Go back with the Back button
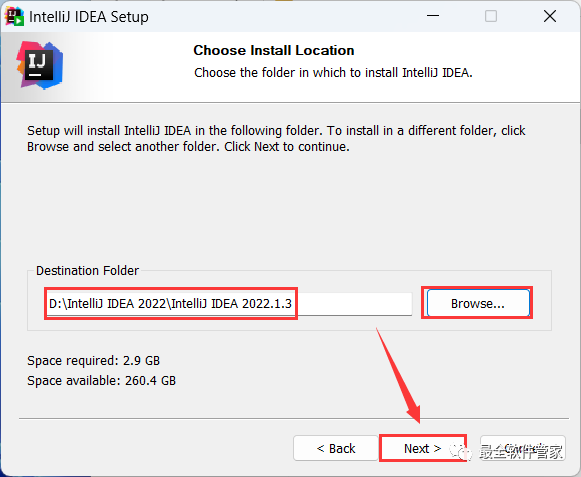Screen dimensions: 581x477 [x=336, y=448]
